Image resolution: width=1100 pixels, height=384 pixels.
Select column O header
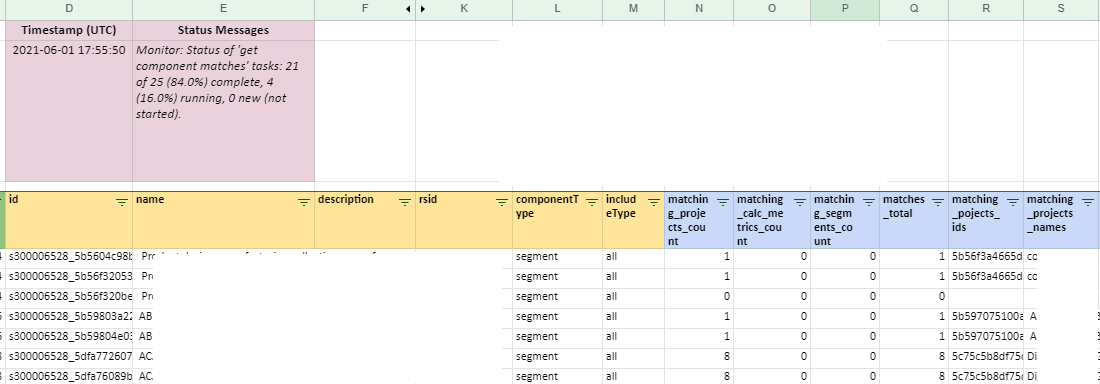tap(772, 9)
